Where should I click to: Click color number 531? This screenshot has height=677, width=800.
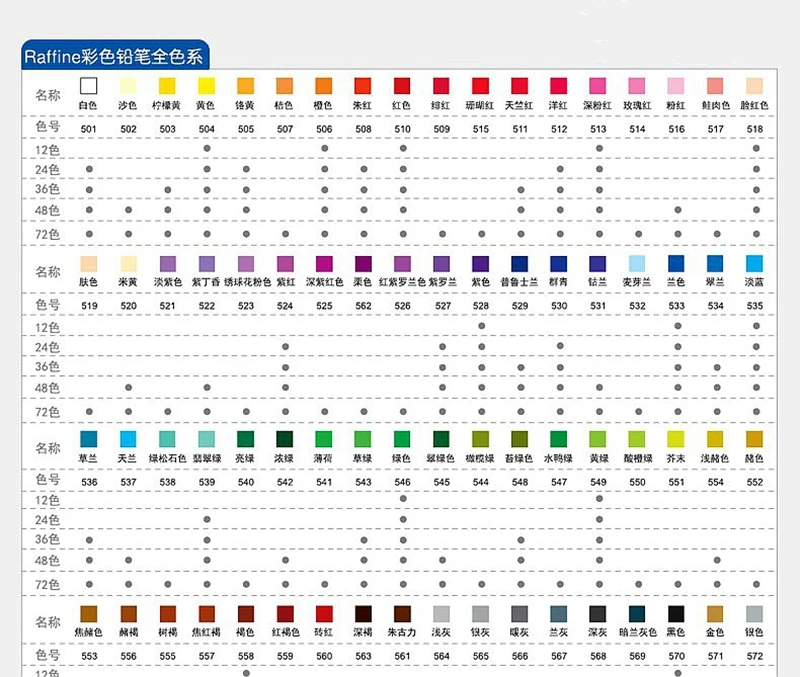pos(598,306)
